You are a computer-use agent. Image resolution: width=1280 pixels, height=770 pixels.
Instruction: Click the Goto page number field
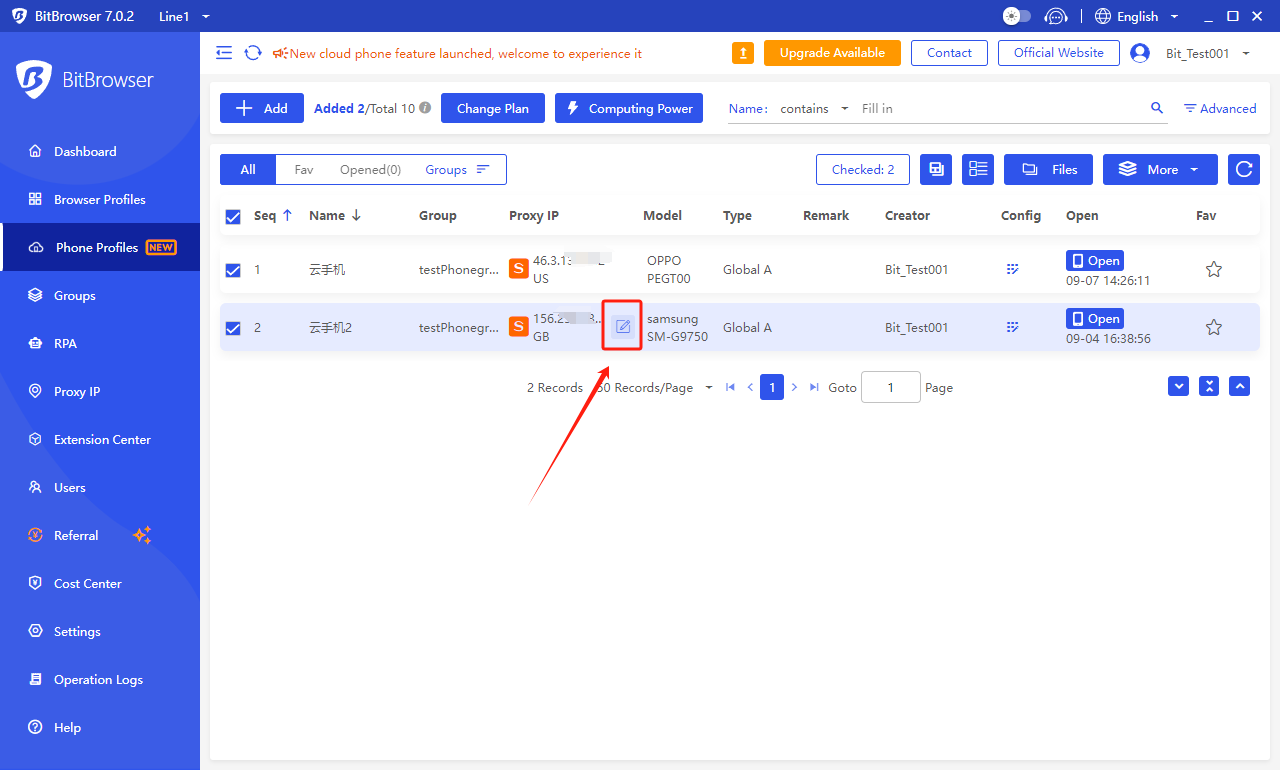click(890, 387)
